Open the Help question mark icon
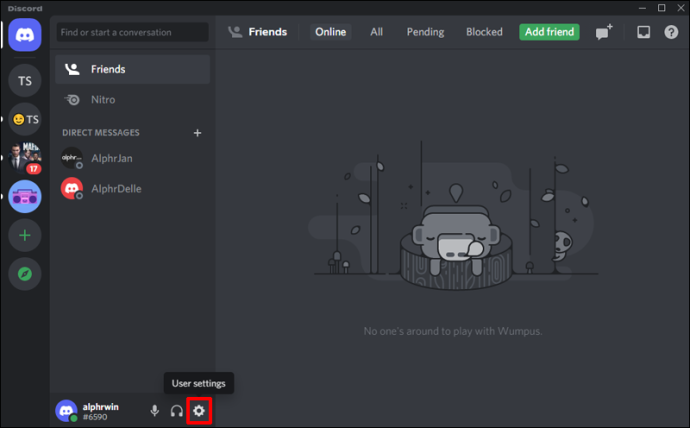The width and height of the screenshot is (690, 428). (671, 32)
